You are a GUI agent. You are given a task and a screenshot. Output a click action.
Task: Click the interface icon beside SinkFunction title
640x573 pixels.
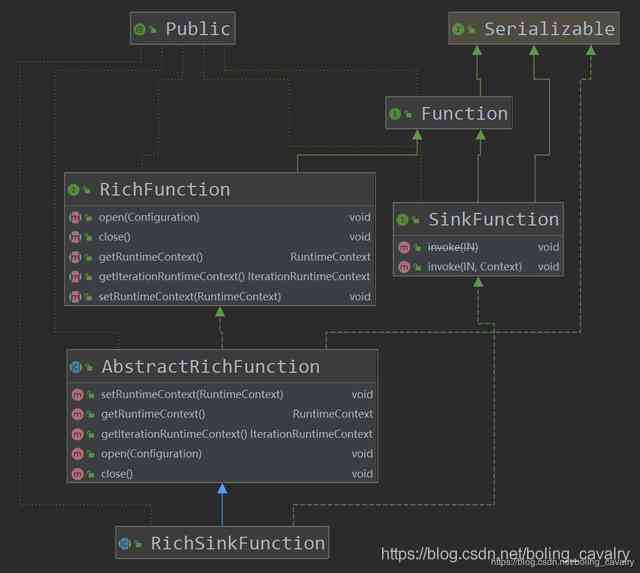click(x=402, y=220)
